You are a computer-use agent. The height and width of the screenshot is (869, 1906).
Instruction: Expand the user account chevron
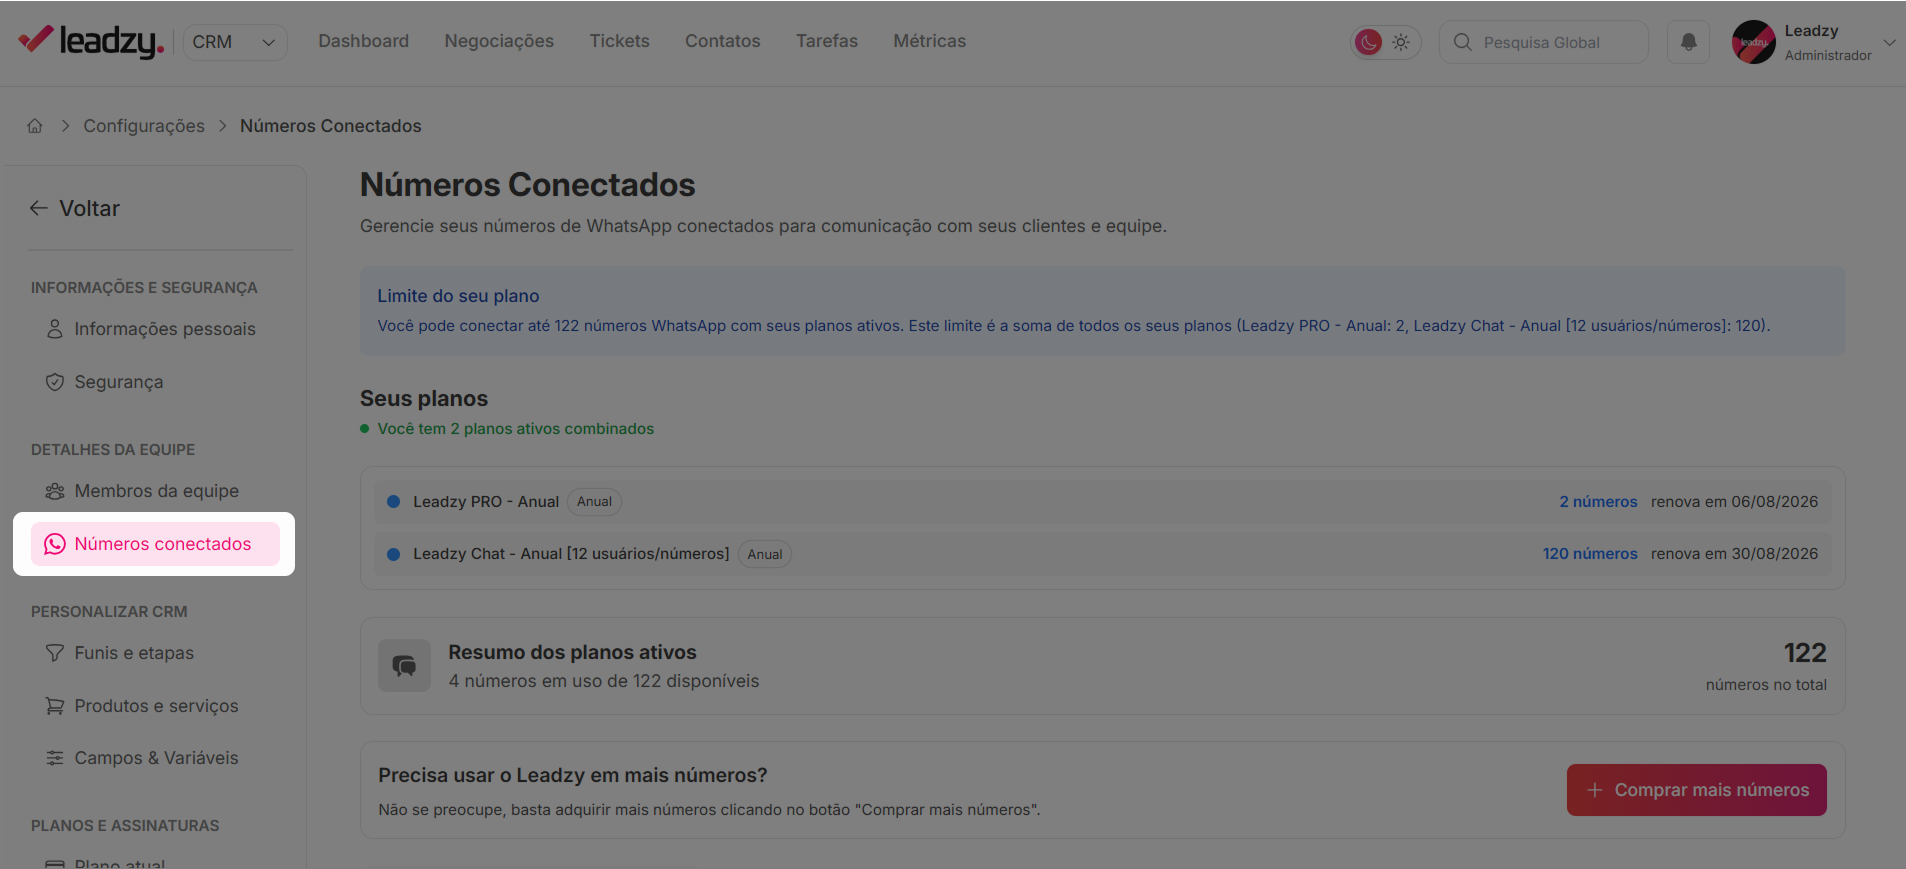click(x=1889, y=42)
